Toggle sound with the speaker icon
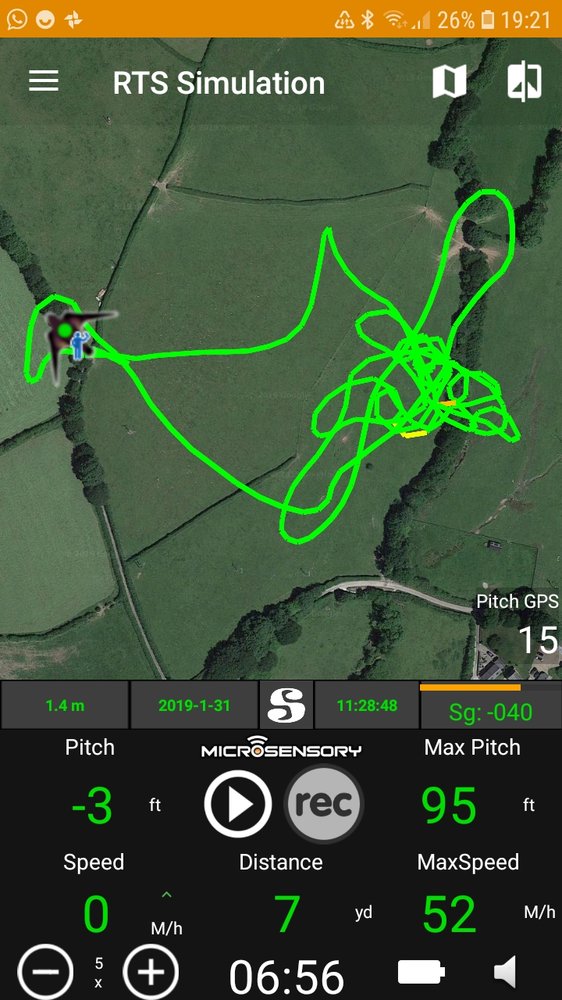 tap(505, 973)
